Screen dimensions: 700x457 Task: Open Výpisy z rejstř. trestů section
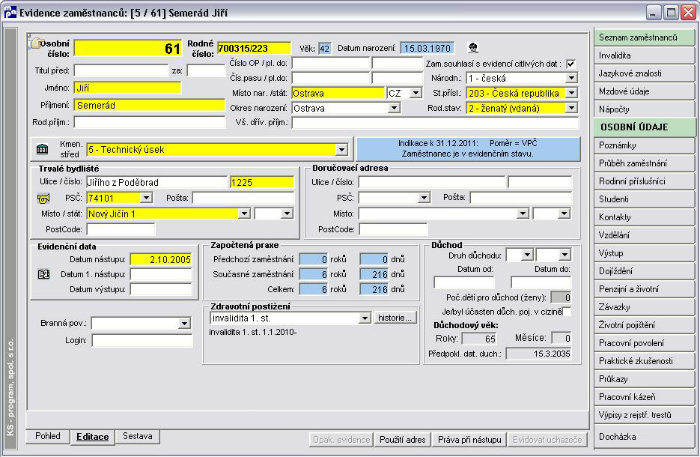point(644,415)
